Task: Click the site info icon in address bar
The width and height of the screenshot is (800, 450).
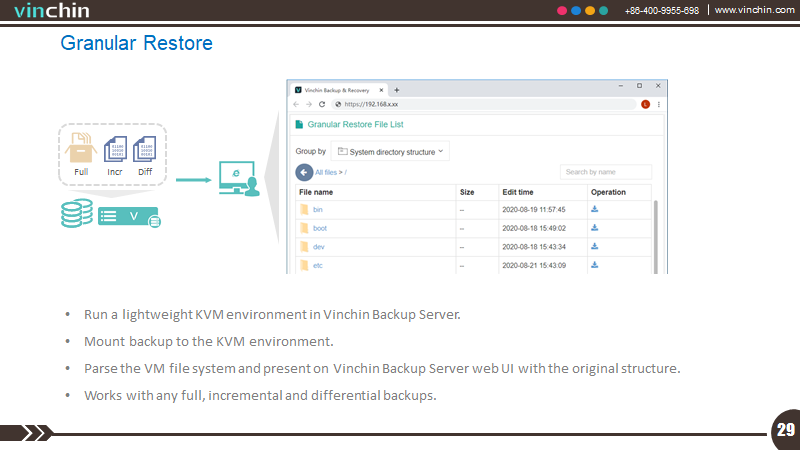Action: coord(338,104)
